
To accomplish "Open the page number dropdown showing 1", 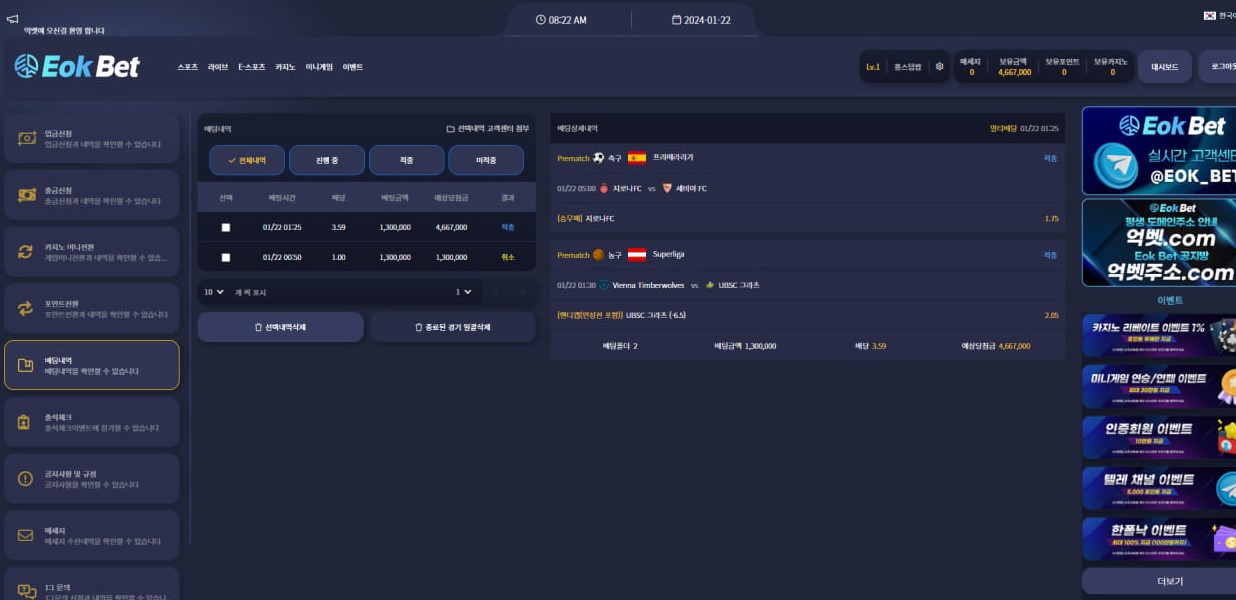I will (464, 292).
